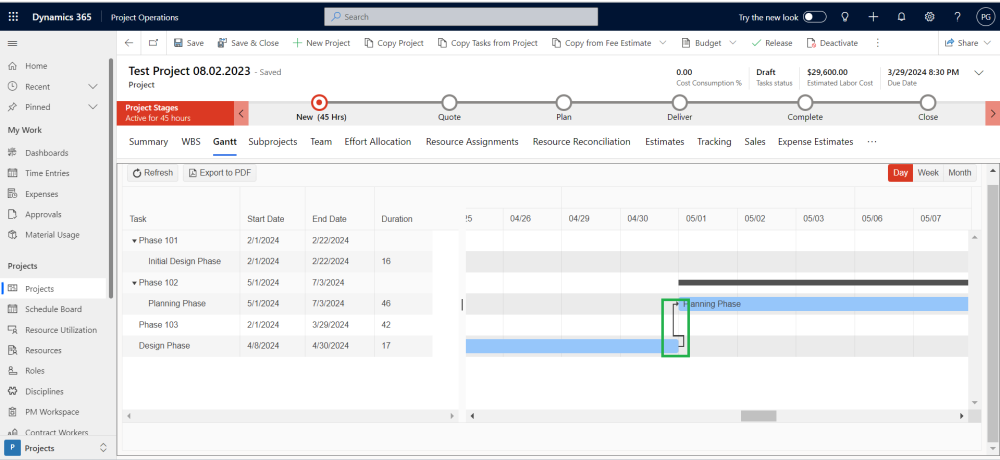Screen dimensions: 1000x460
Task: Click Copy Tasks from Project
Action: pos(488,43)
